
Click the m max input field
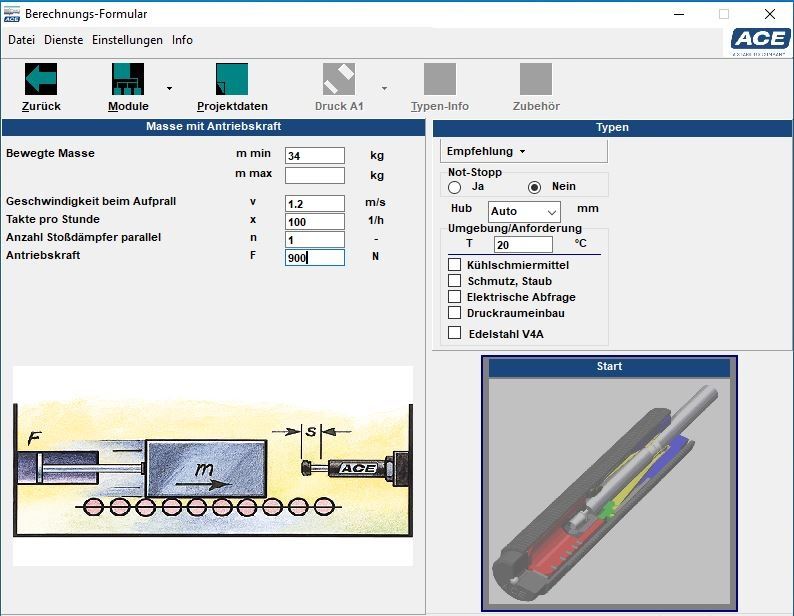click(314, 175)
